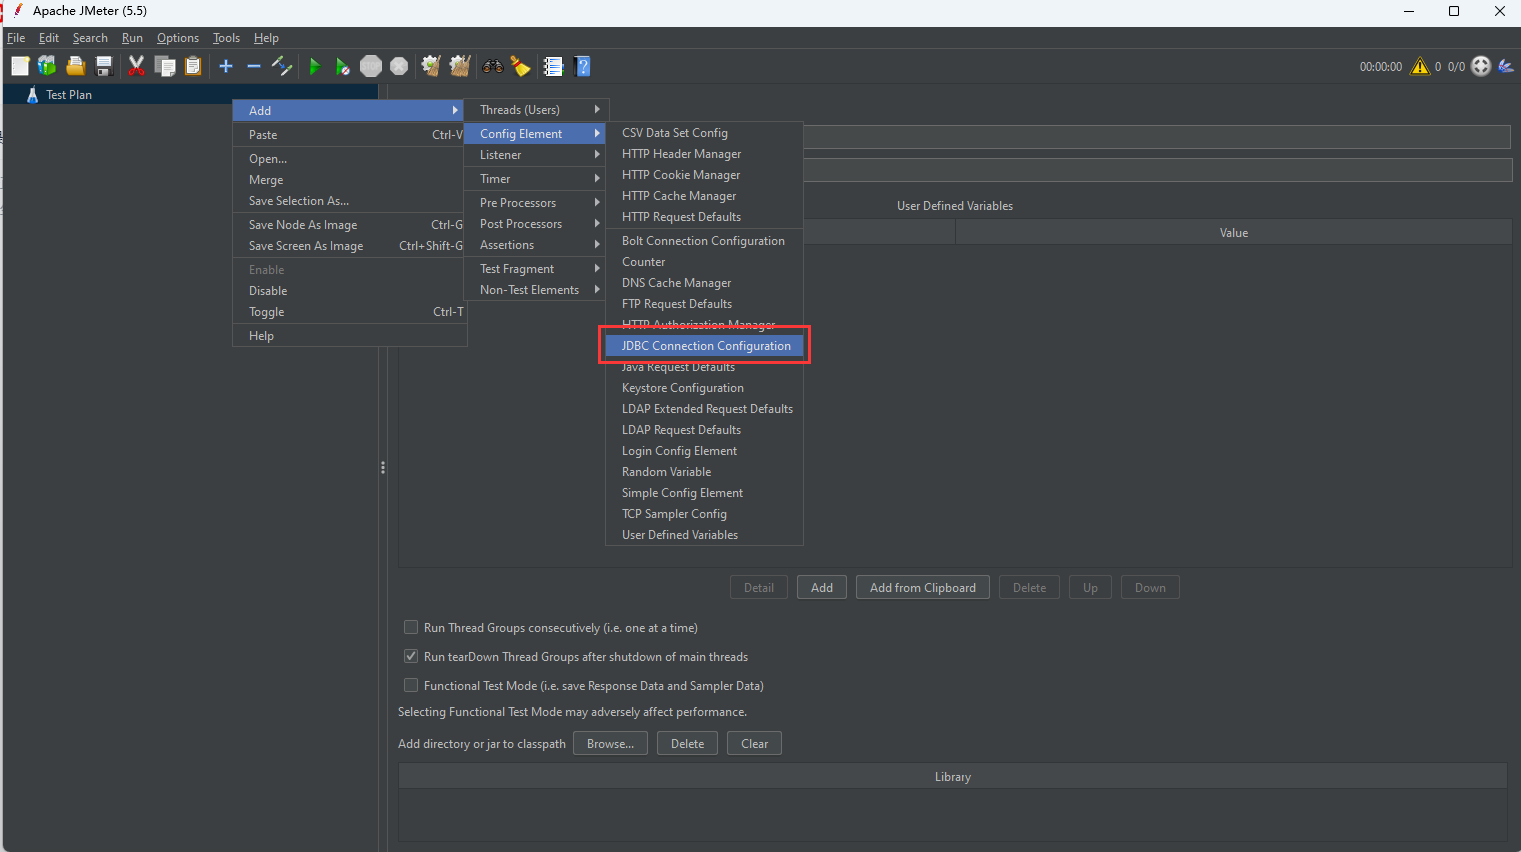Open the Templates toolbar icon
Screen dimensions: 1521x852
47,66
